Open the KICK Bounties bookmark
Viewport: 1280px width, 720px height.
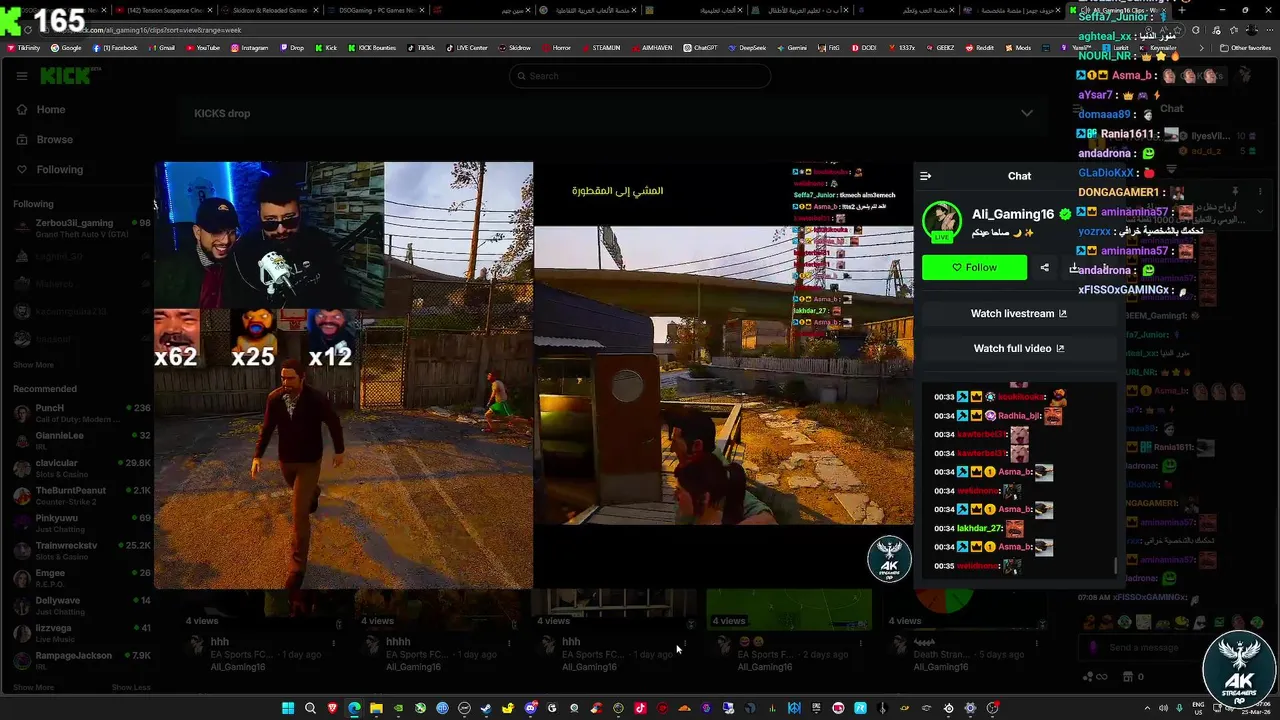[372, 48]
